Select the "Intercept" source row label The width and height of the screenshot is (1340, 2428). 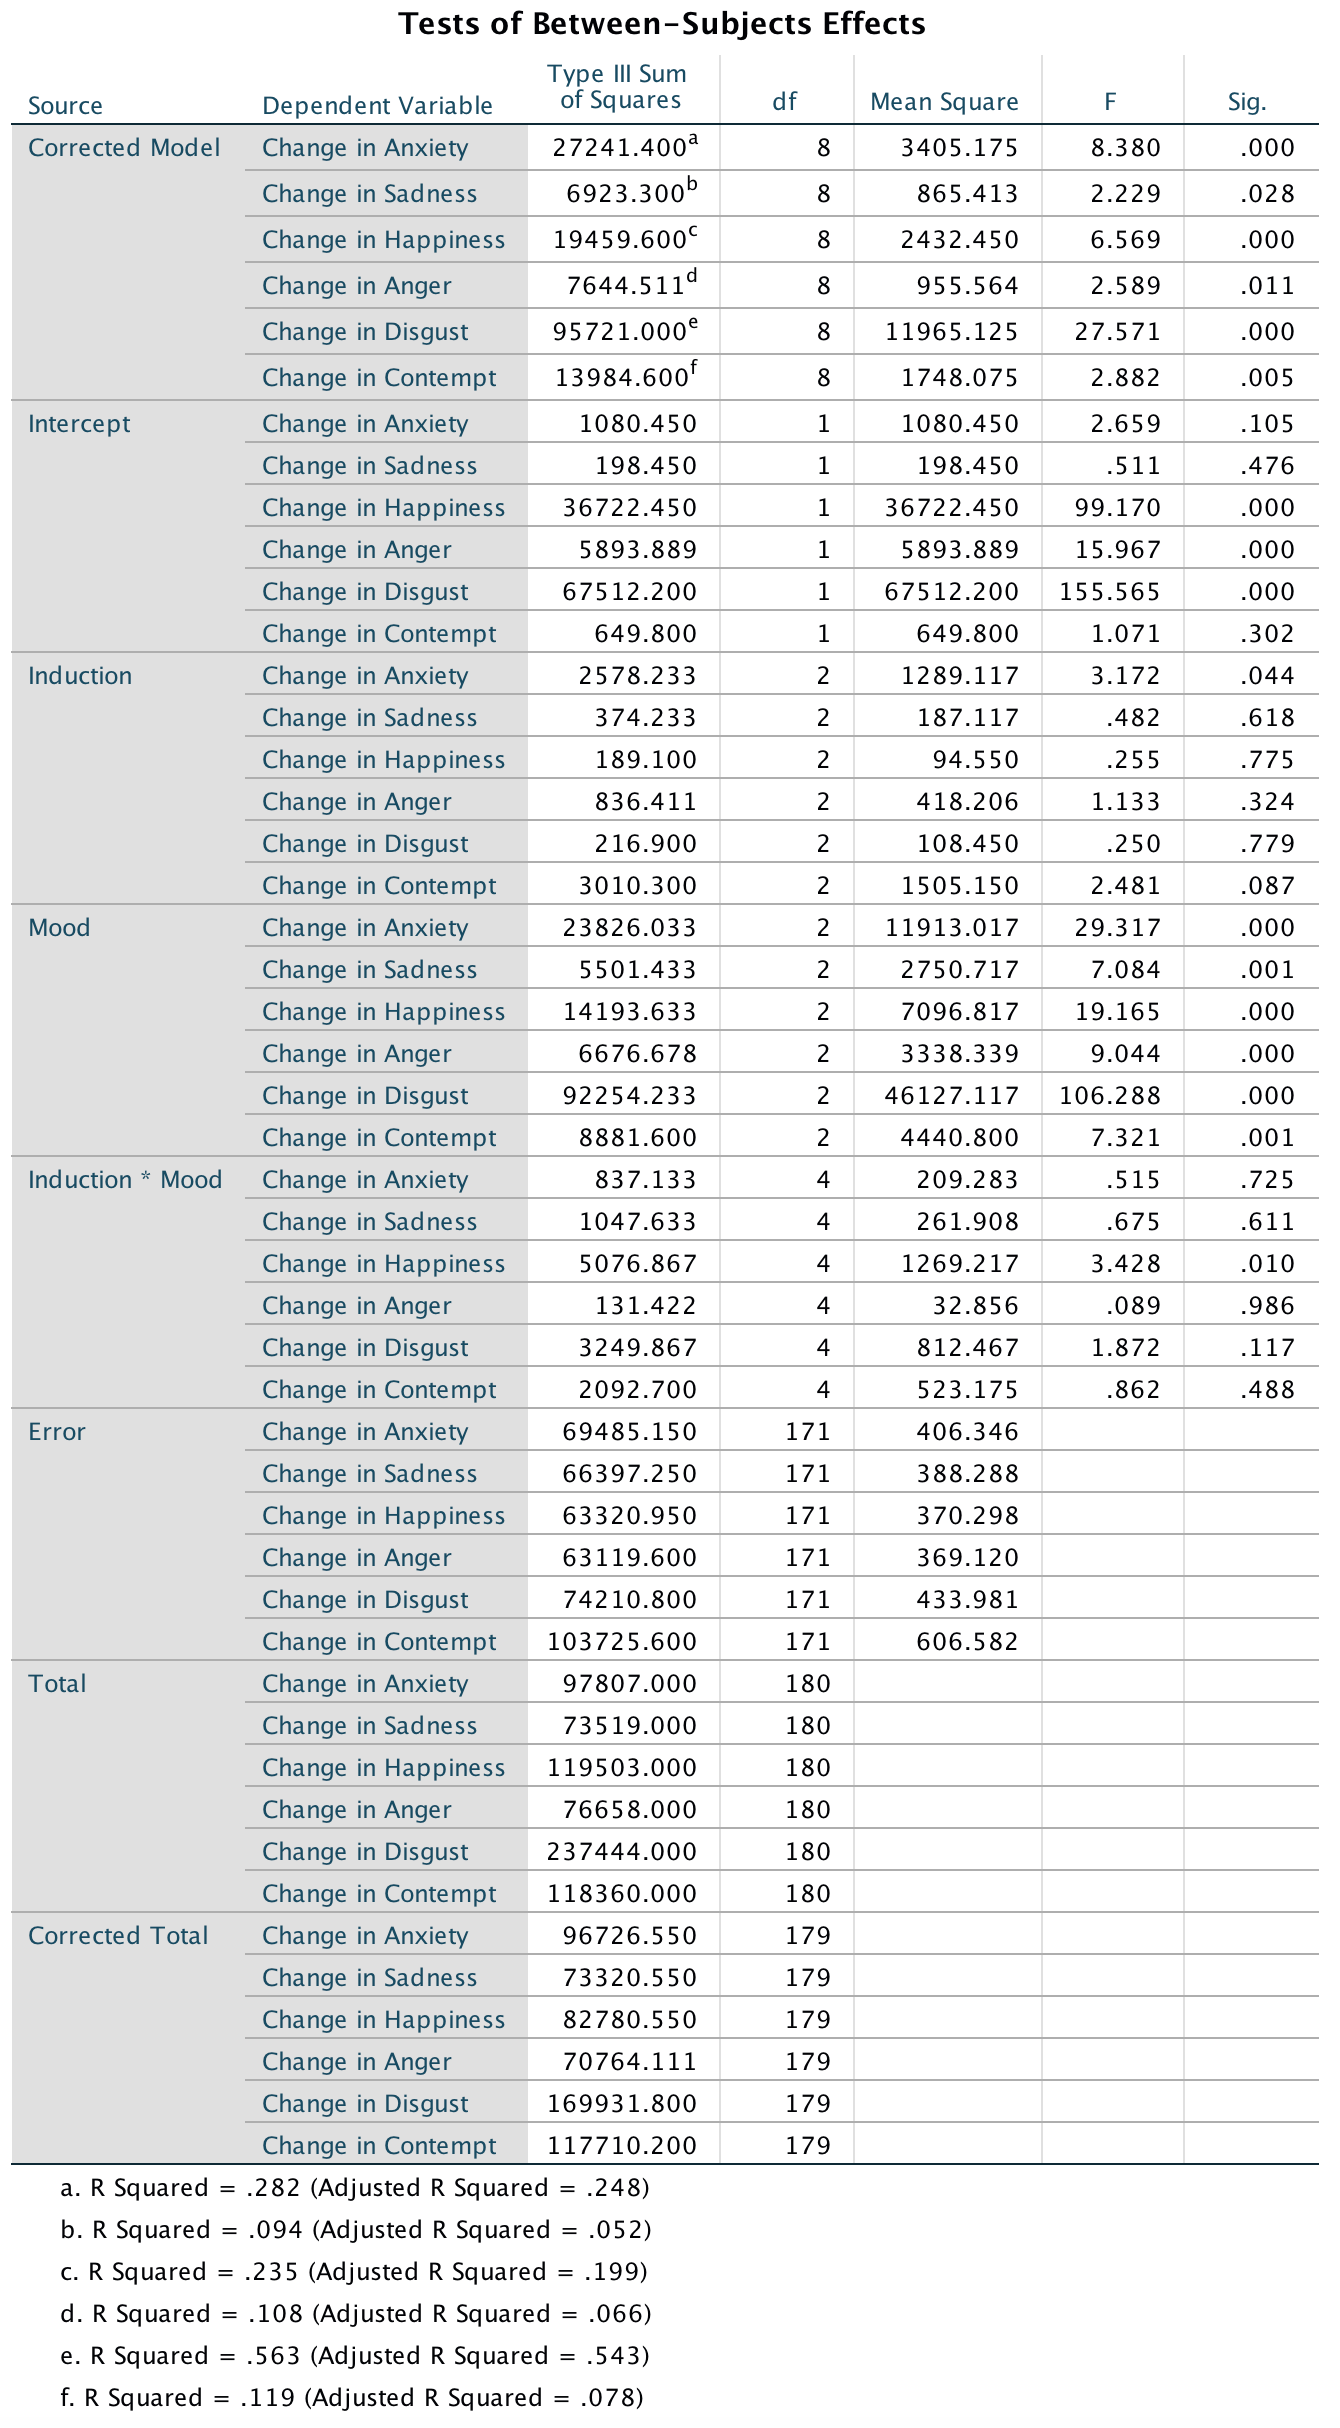click(79, 424)
